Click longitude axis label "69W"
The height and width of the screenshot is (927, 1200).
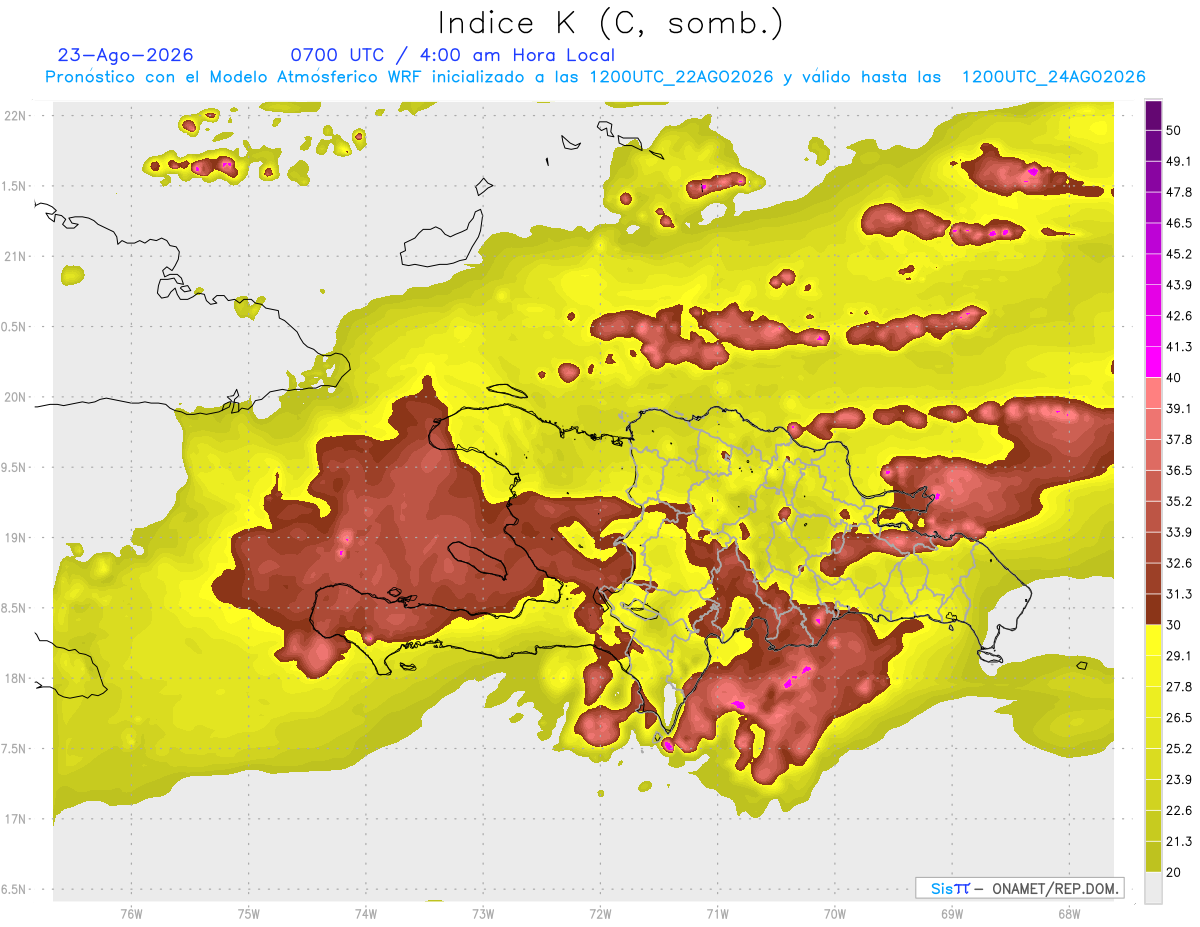point(952,914)
